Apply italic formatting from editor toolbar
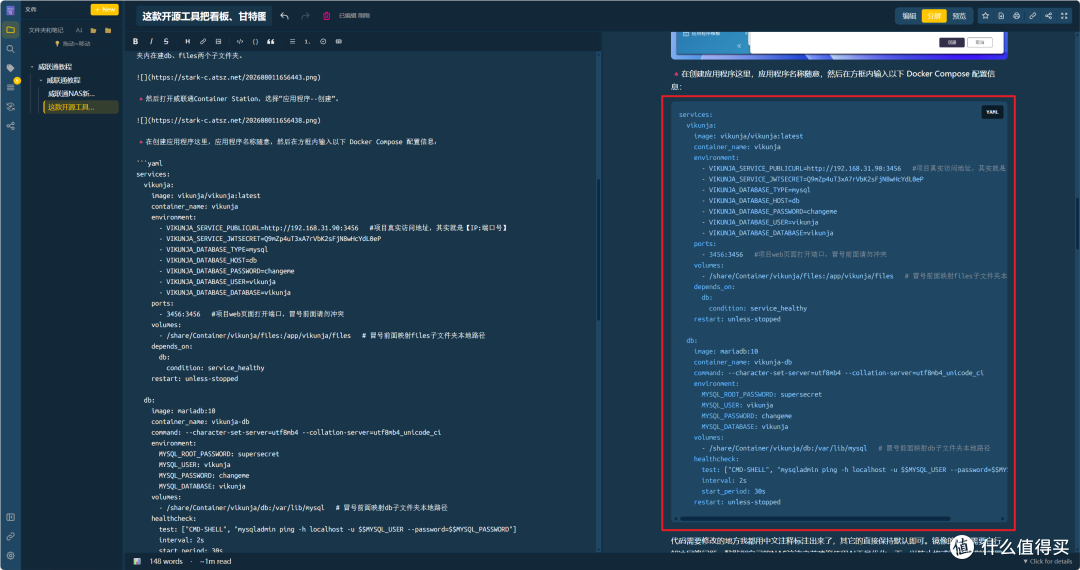This screenshot has height=570, width=1080. (x=151, y=41)
